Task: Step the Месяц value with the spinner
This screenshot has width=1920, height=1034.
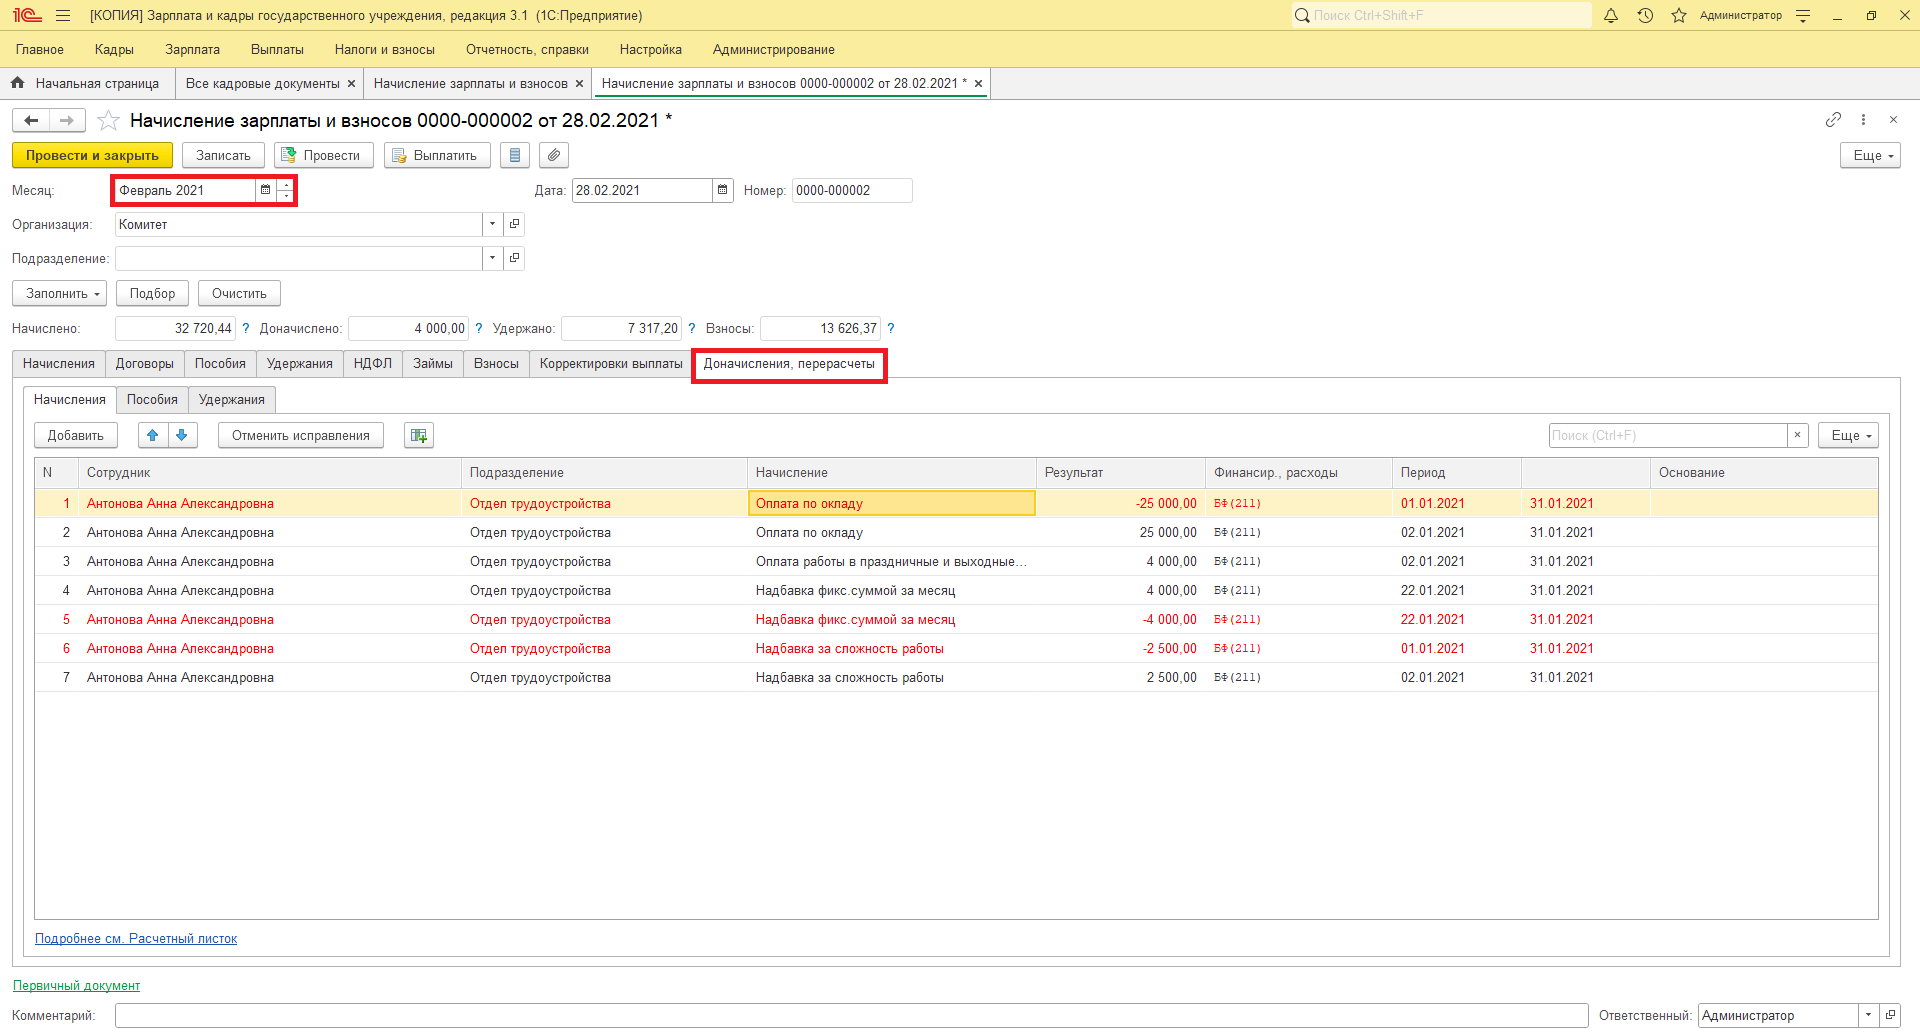Action: pos(286,190)
